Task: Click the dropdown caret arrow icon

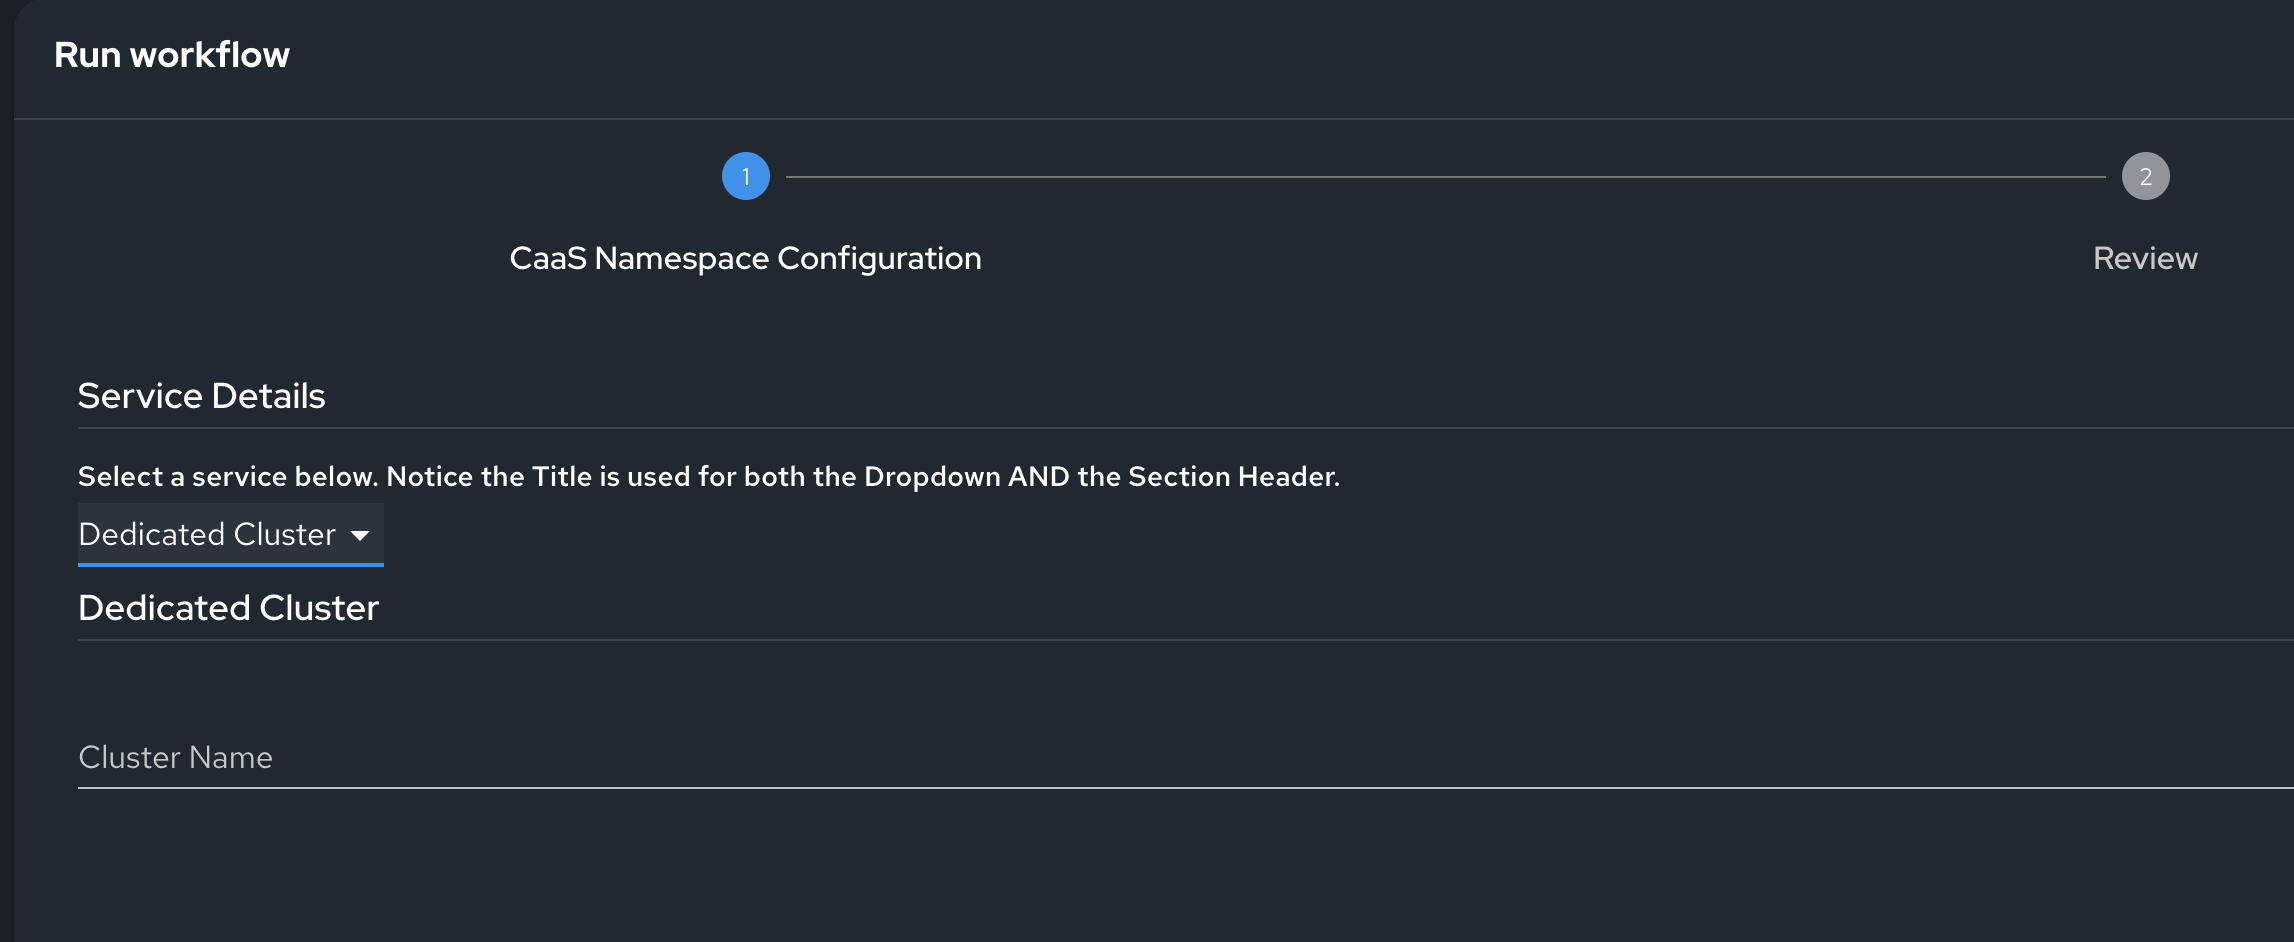Action: coord(360,536)
